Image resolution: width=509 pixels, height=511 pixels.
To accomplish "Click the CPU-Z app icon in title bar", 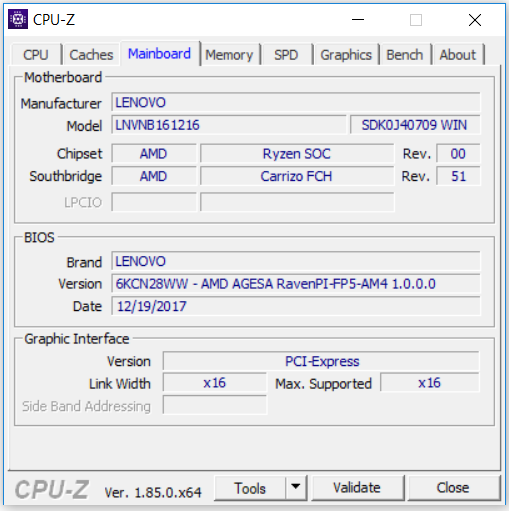I will pyautogui.click(x=18, y=19).
